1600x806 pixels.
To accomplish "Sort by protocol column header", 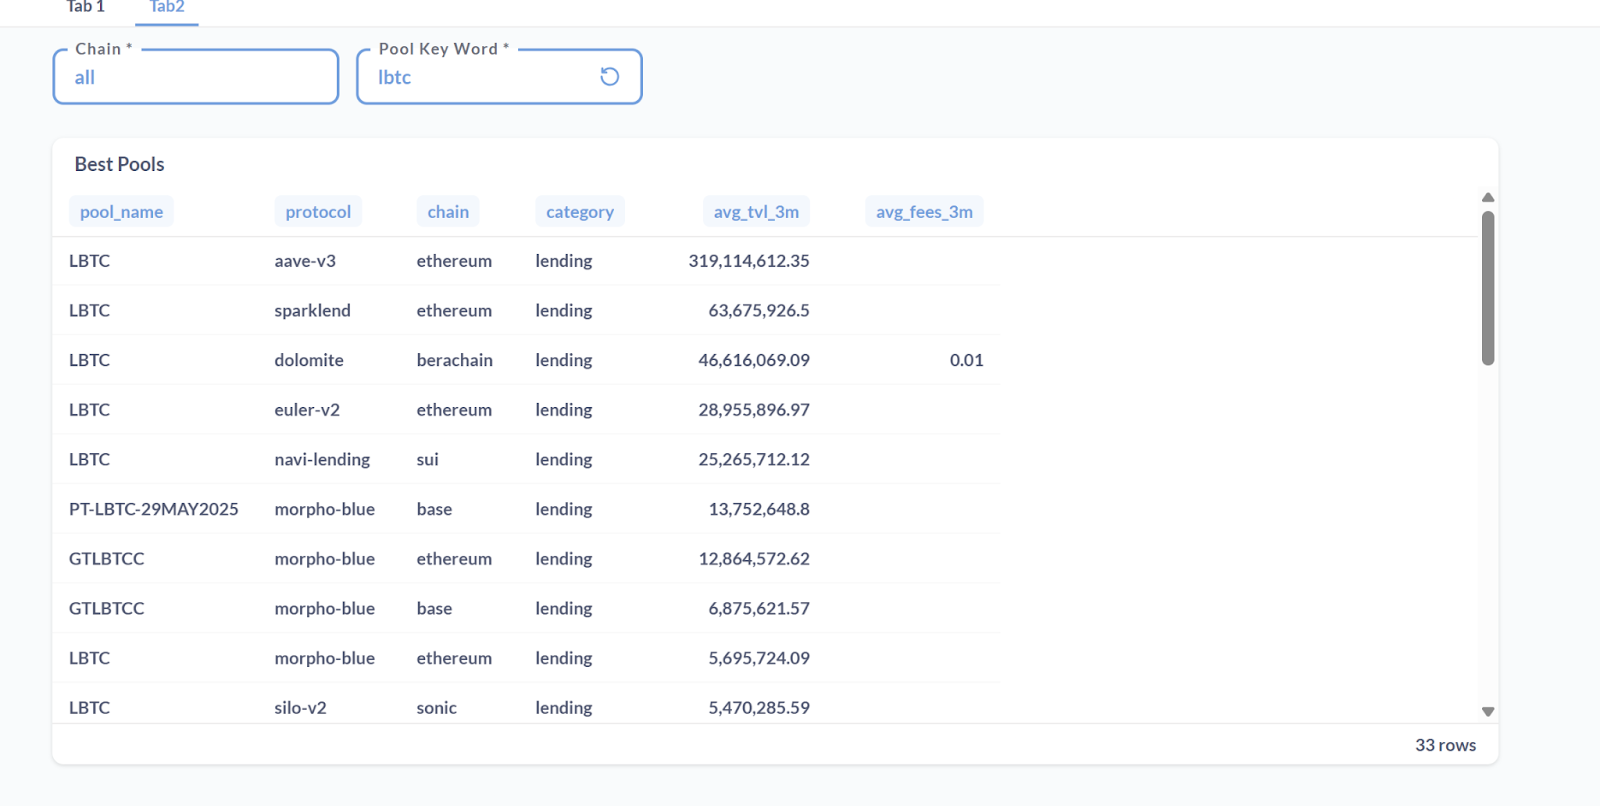I will click(x=318, y=212).
